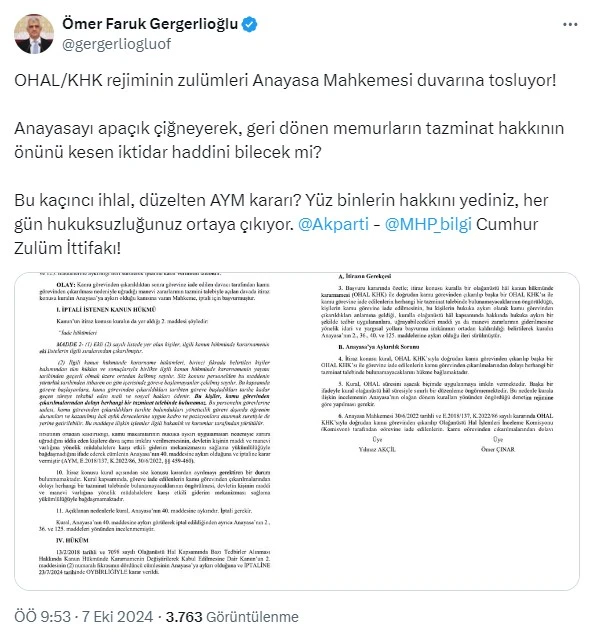590x634 pixels.
Task: Open the @gergerliogluof handle link
Action: coord(116,44)
